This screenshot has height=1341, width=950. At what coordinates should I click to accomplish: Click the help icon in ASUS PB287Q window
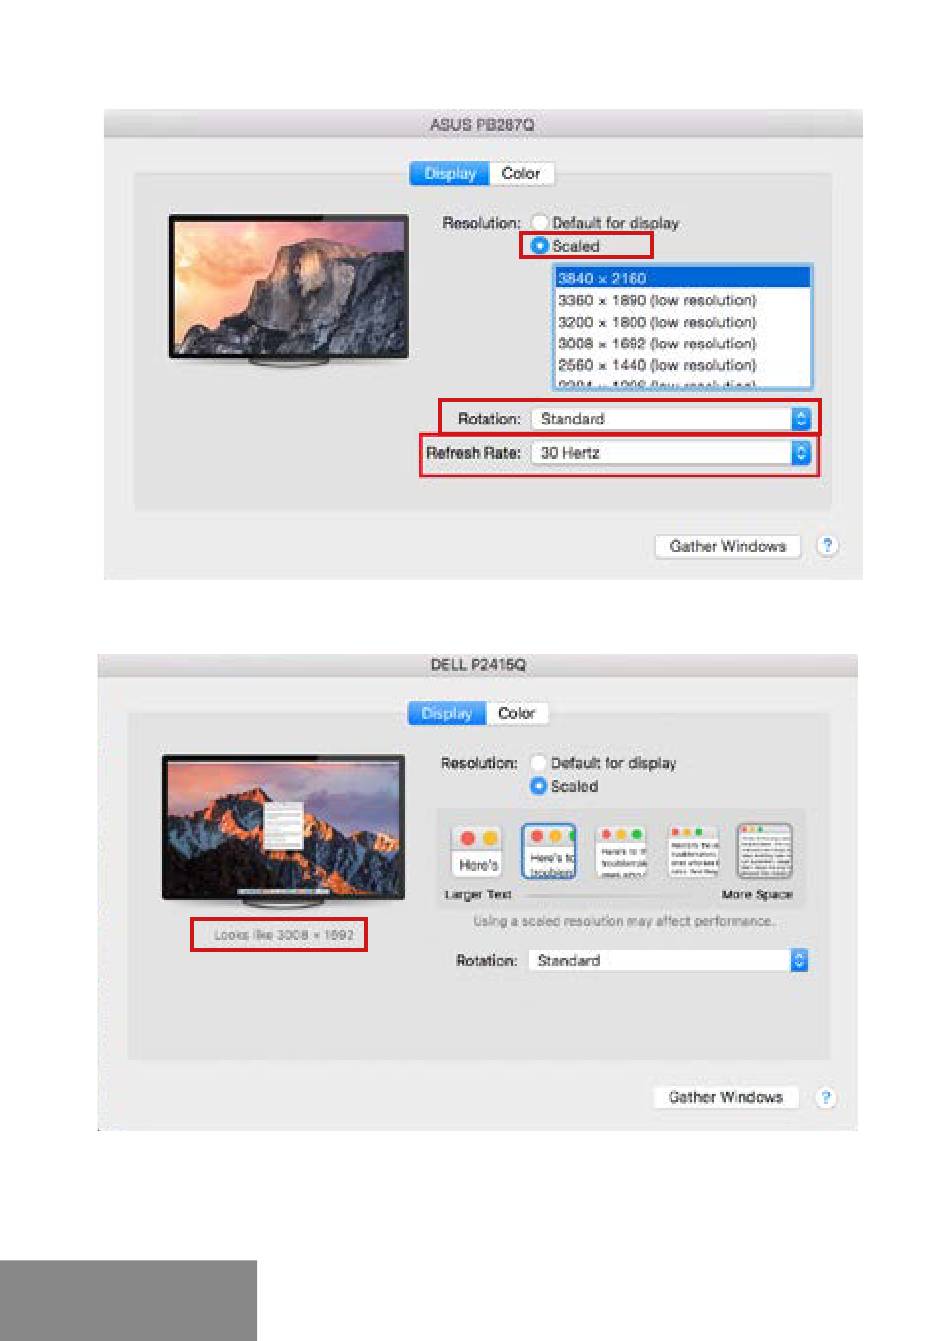(x=827, y=546)
